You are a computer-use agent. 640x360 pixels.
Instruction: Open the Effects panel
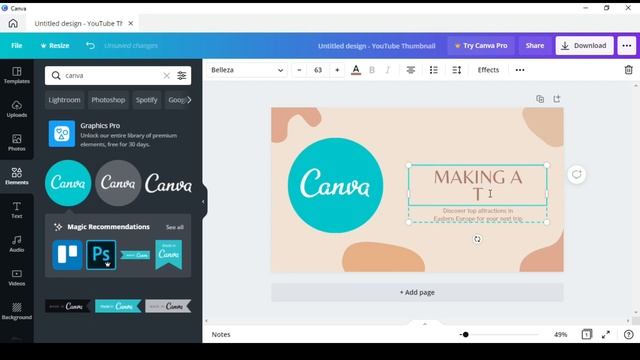(x=488, y=70)
